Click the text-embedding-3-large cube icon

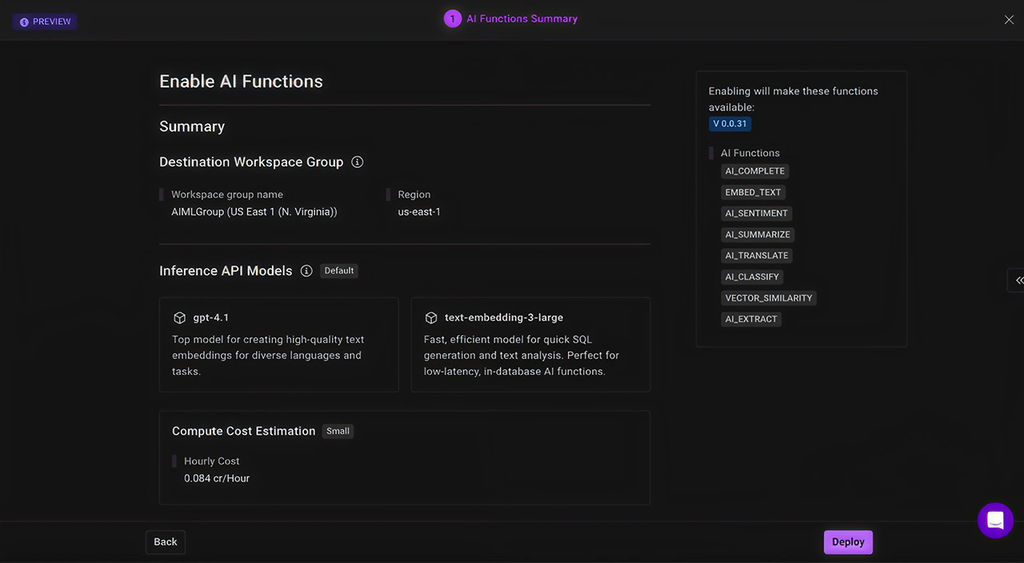431,318
